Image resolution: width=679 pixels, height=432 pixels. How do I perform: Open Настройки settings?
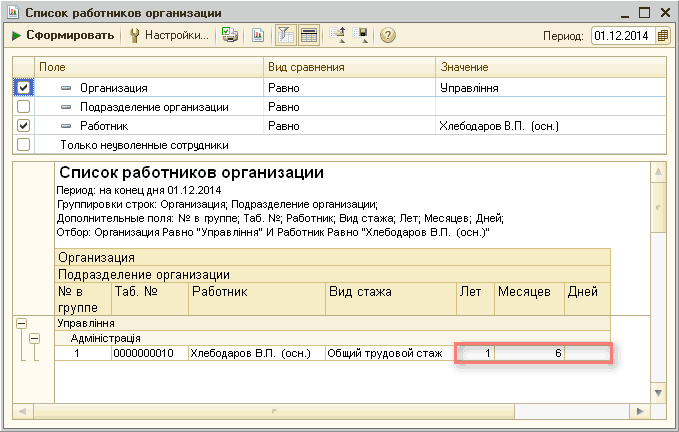coord(169,35)
